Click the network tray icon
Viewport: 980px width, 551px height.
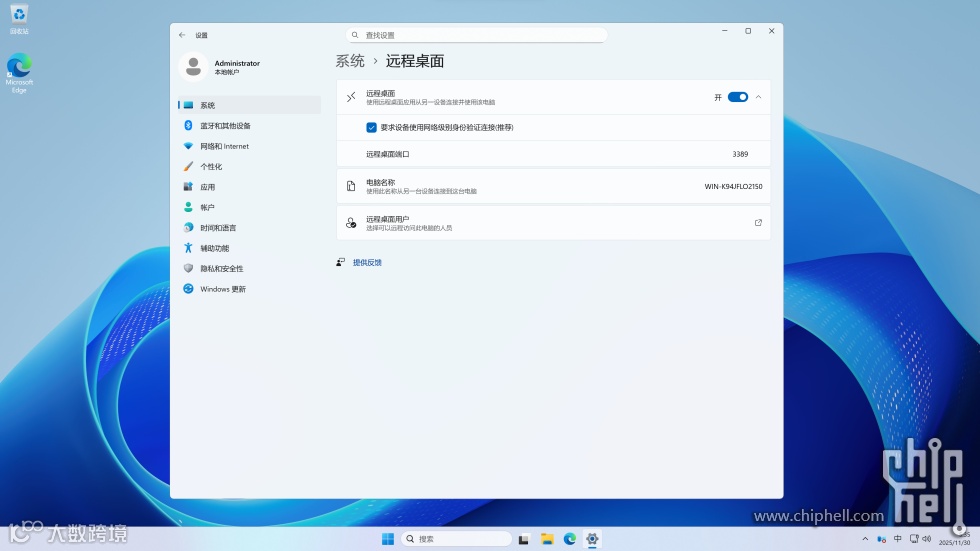(914, 539)
